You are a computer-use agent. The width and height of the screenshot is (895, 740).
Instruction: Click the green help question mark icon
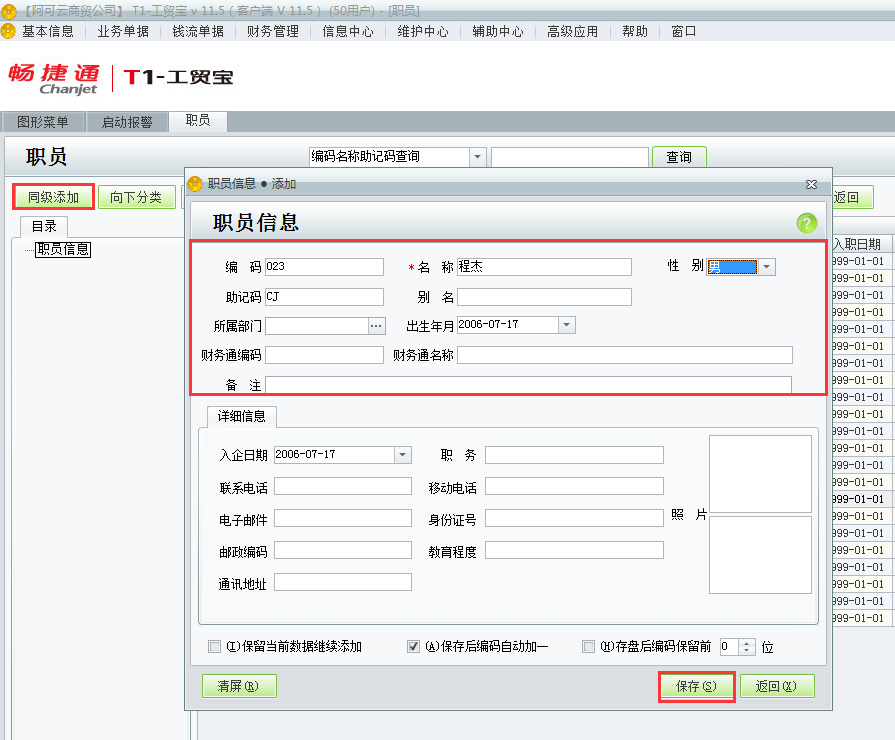(806, 223)
